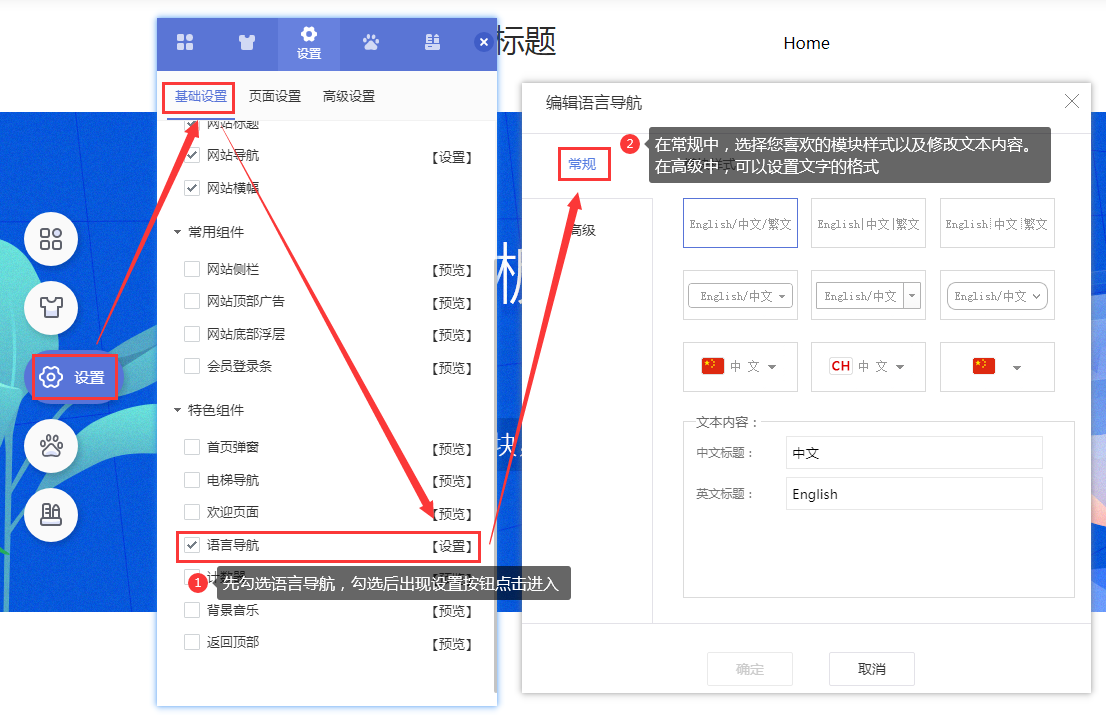1106x715 pixels.
Task: Enable the 会员登录条 checkbox
Action: click(192, 366)
